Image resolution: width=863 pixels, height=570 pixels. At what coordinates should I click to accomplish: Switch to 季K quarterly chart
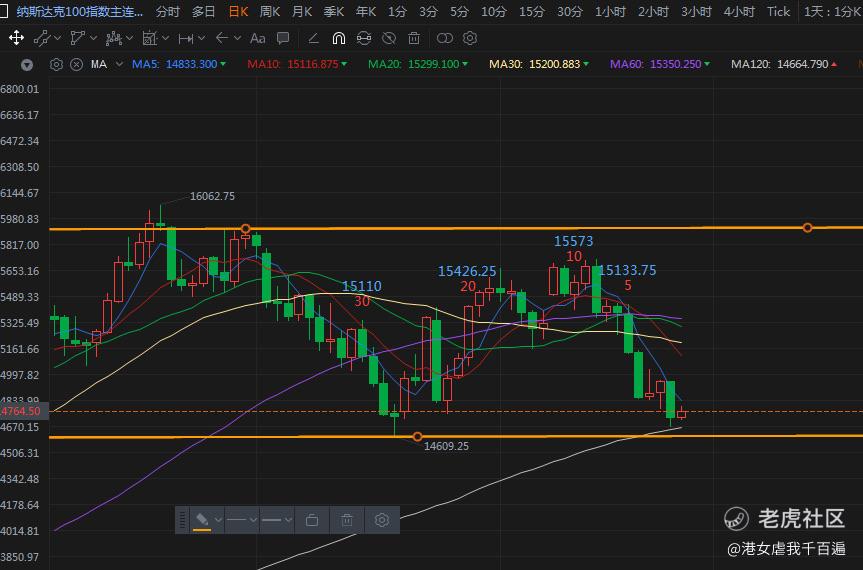point(334,12)
